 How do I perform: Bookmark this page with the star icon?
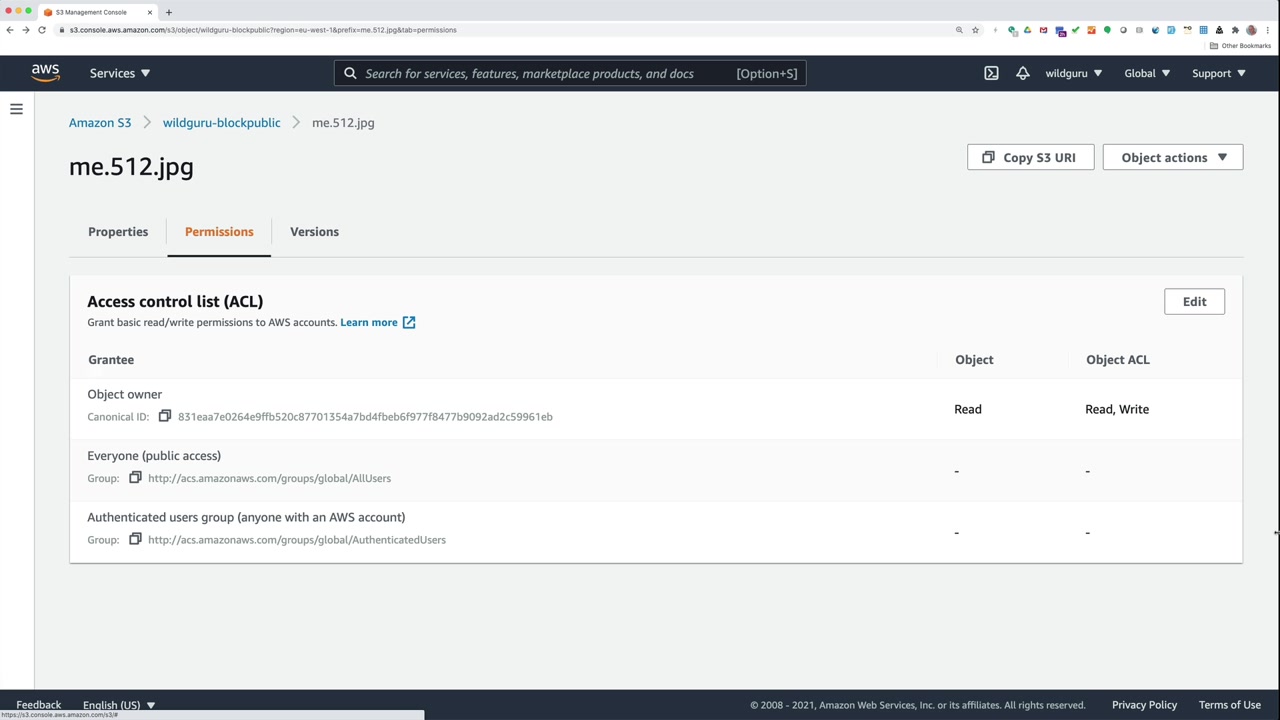click(x=975, y=30)
